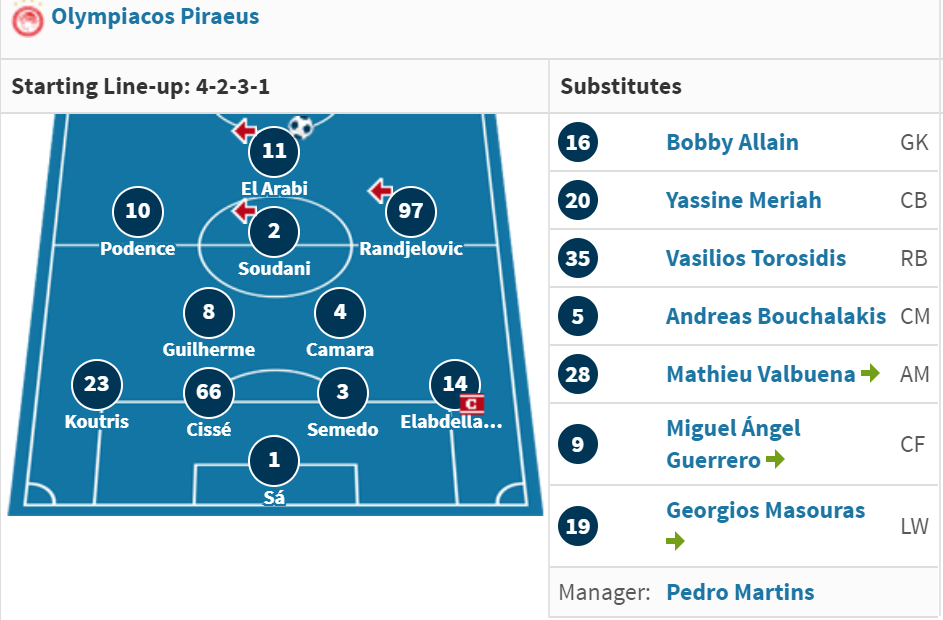The width and height of the screenshot is (943, 620).
Task: Click Guilherme's number 8 player marker
Action: tap(209, 312)
